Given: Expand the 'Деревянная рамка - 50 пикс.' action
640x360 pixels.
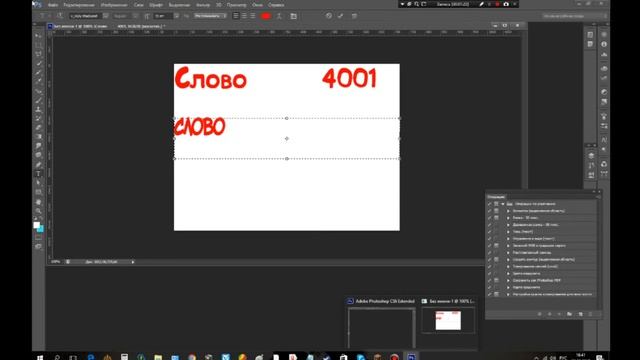Looking at the screenshot, I should coord(508,224).
